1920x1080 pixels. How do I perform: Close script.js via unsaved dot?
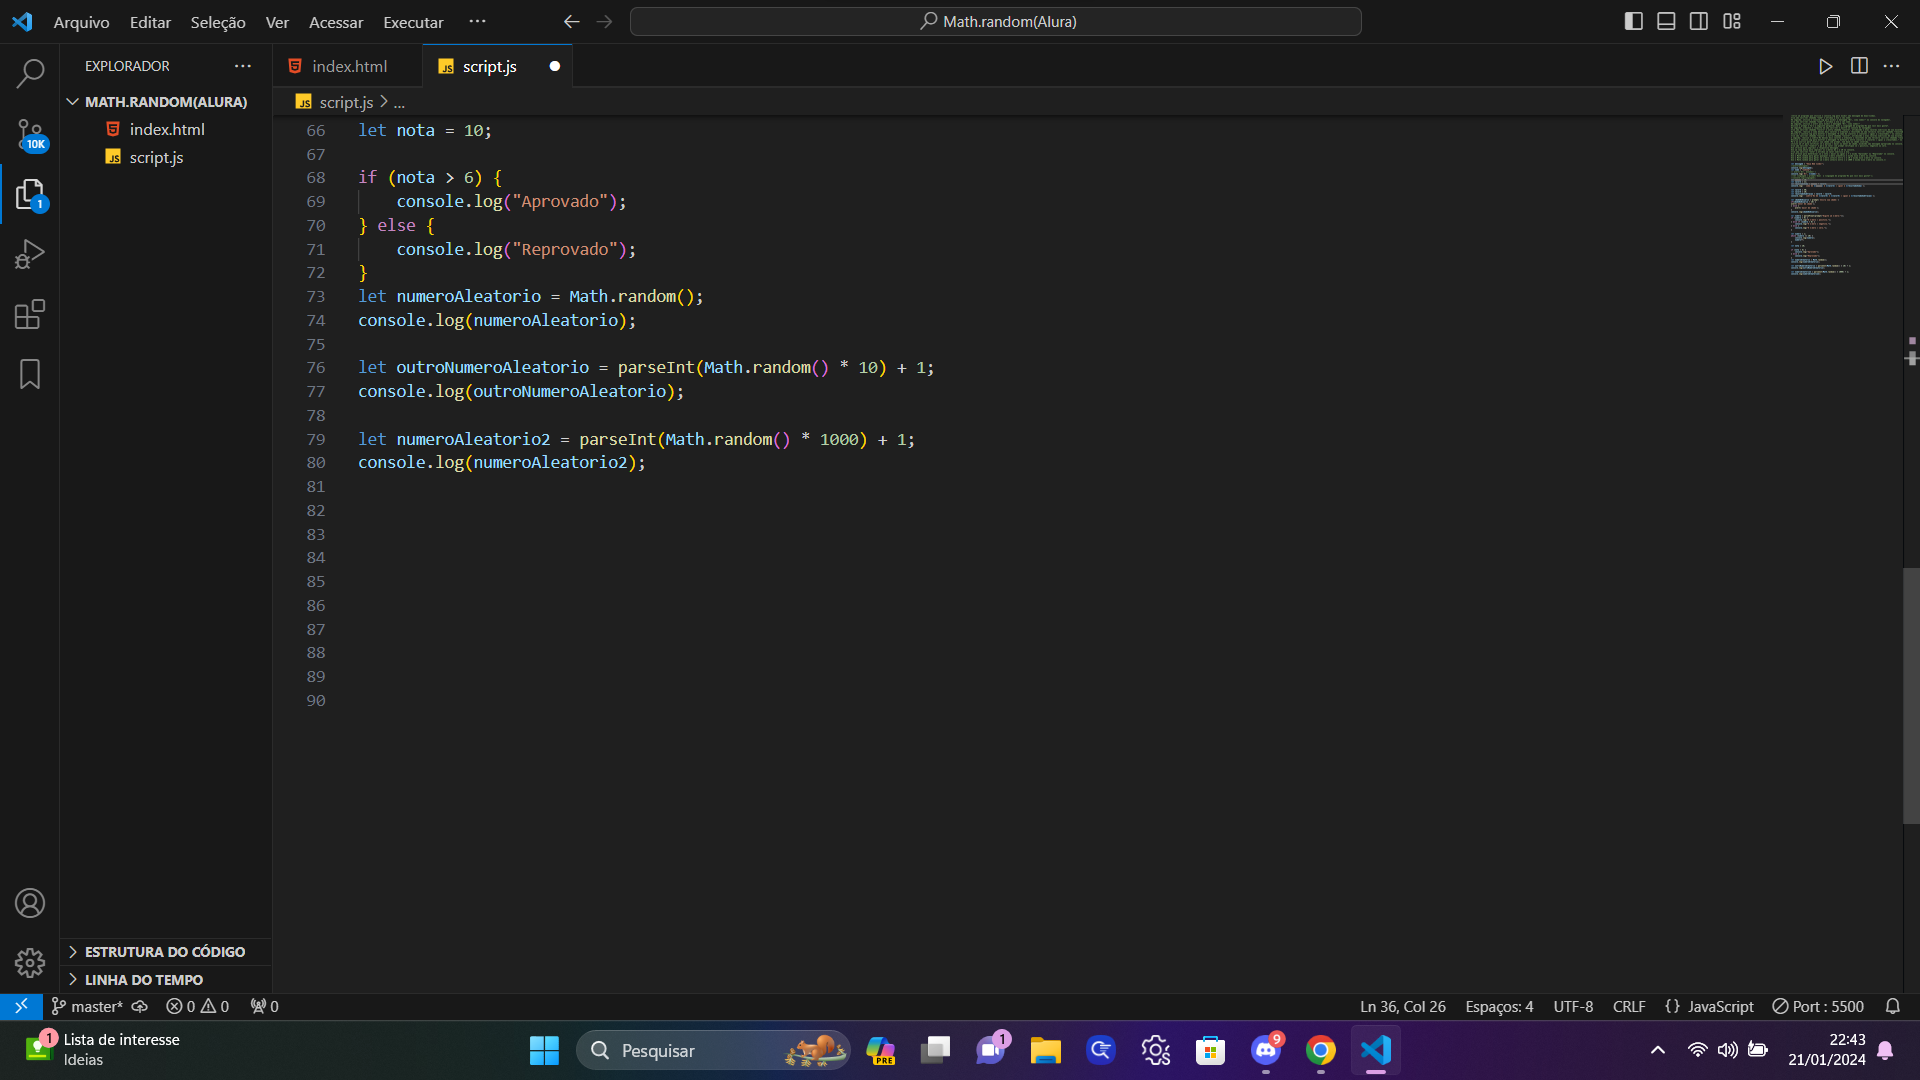pyautogui.click(x=555, y=66)
